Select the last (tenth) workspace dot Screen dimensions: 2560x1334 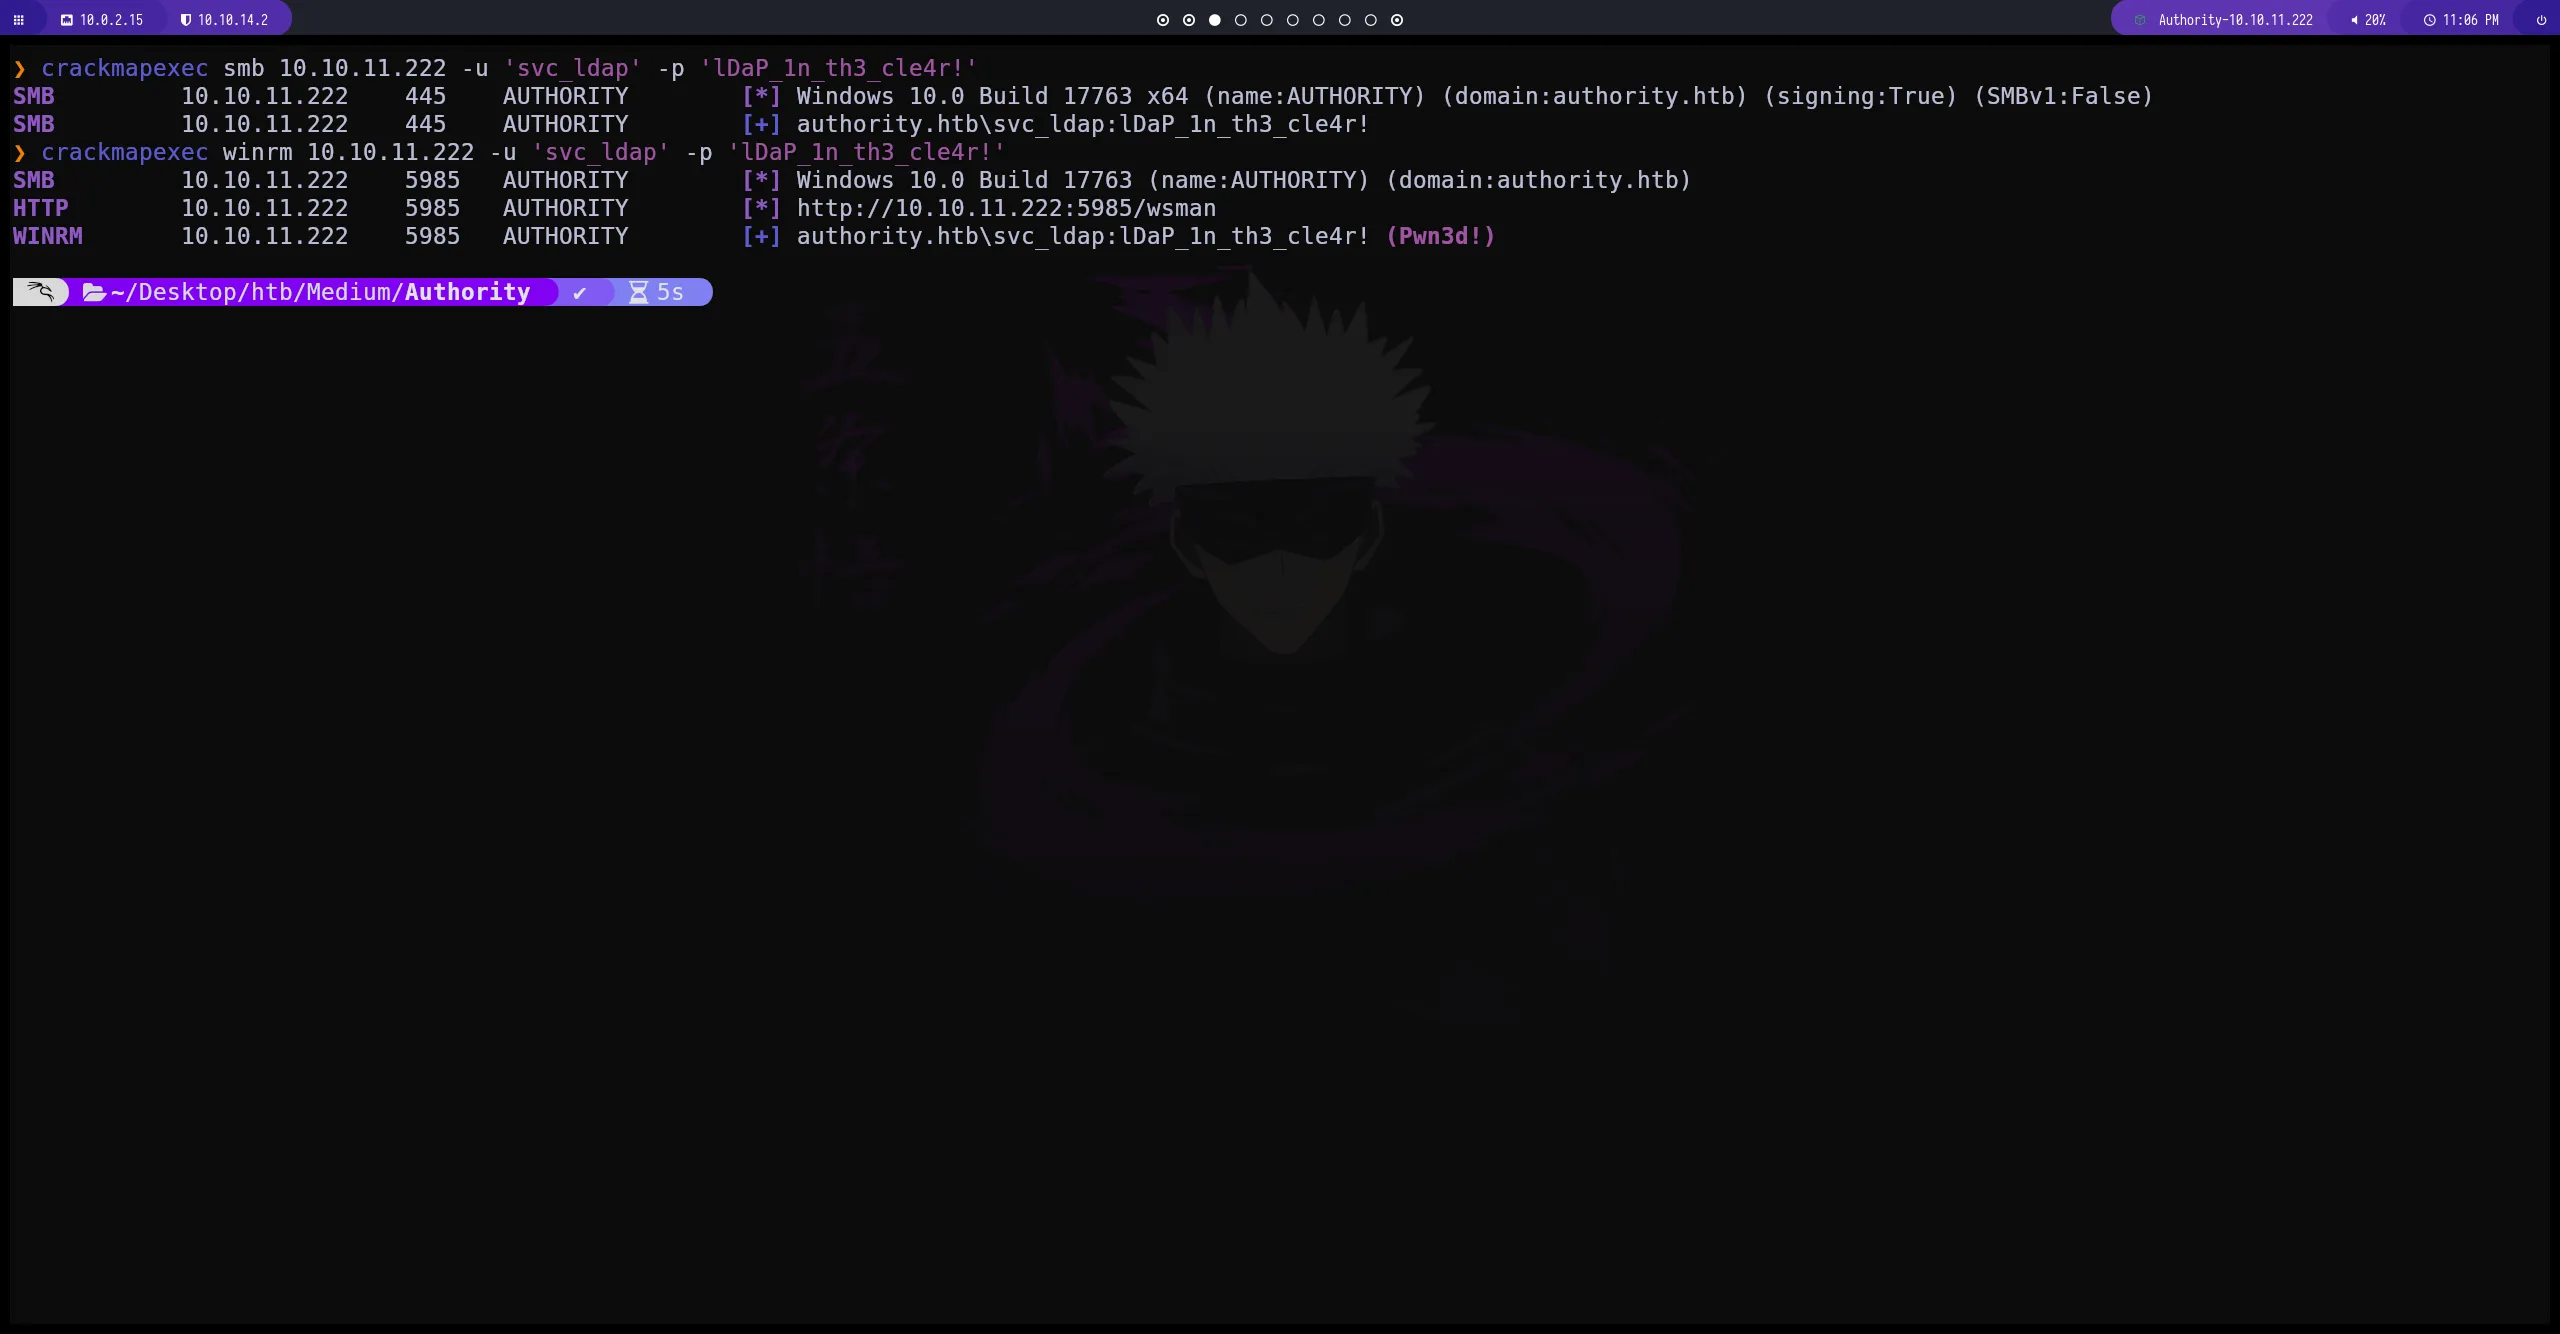[x=1397, y=20]
